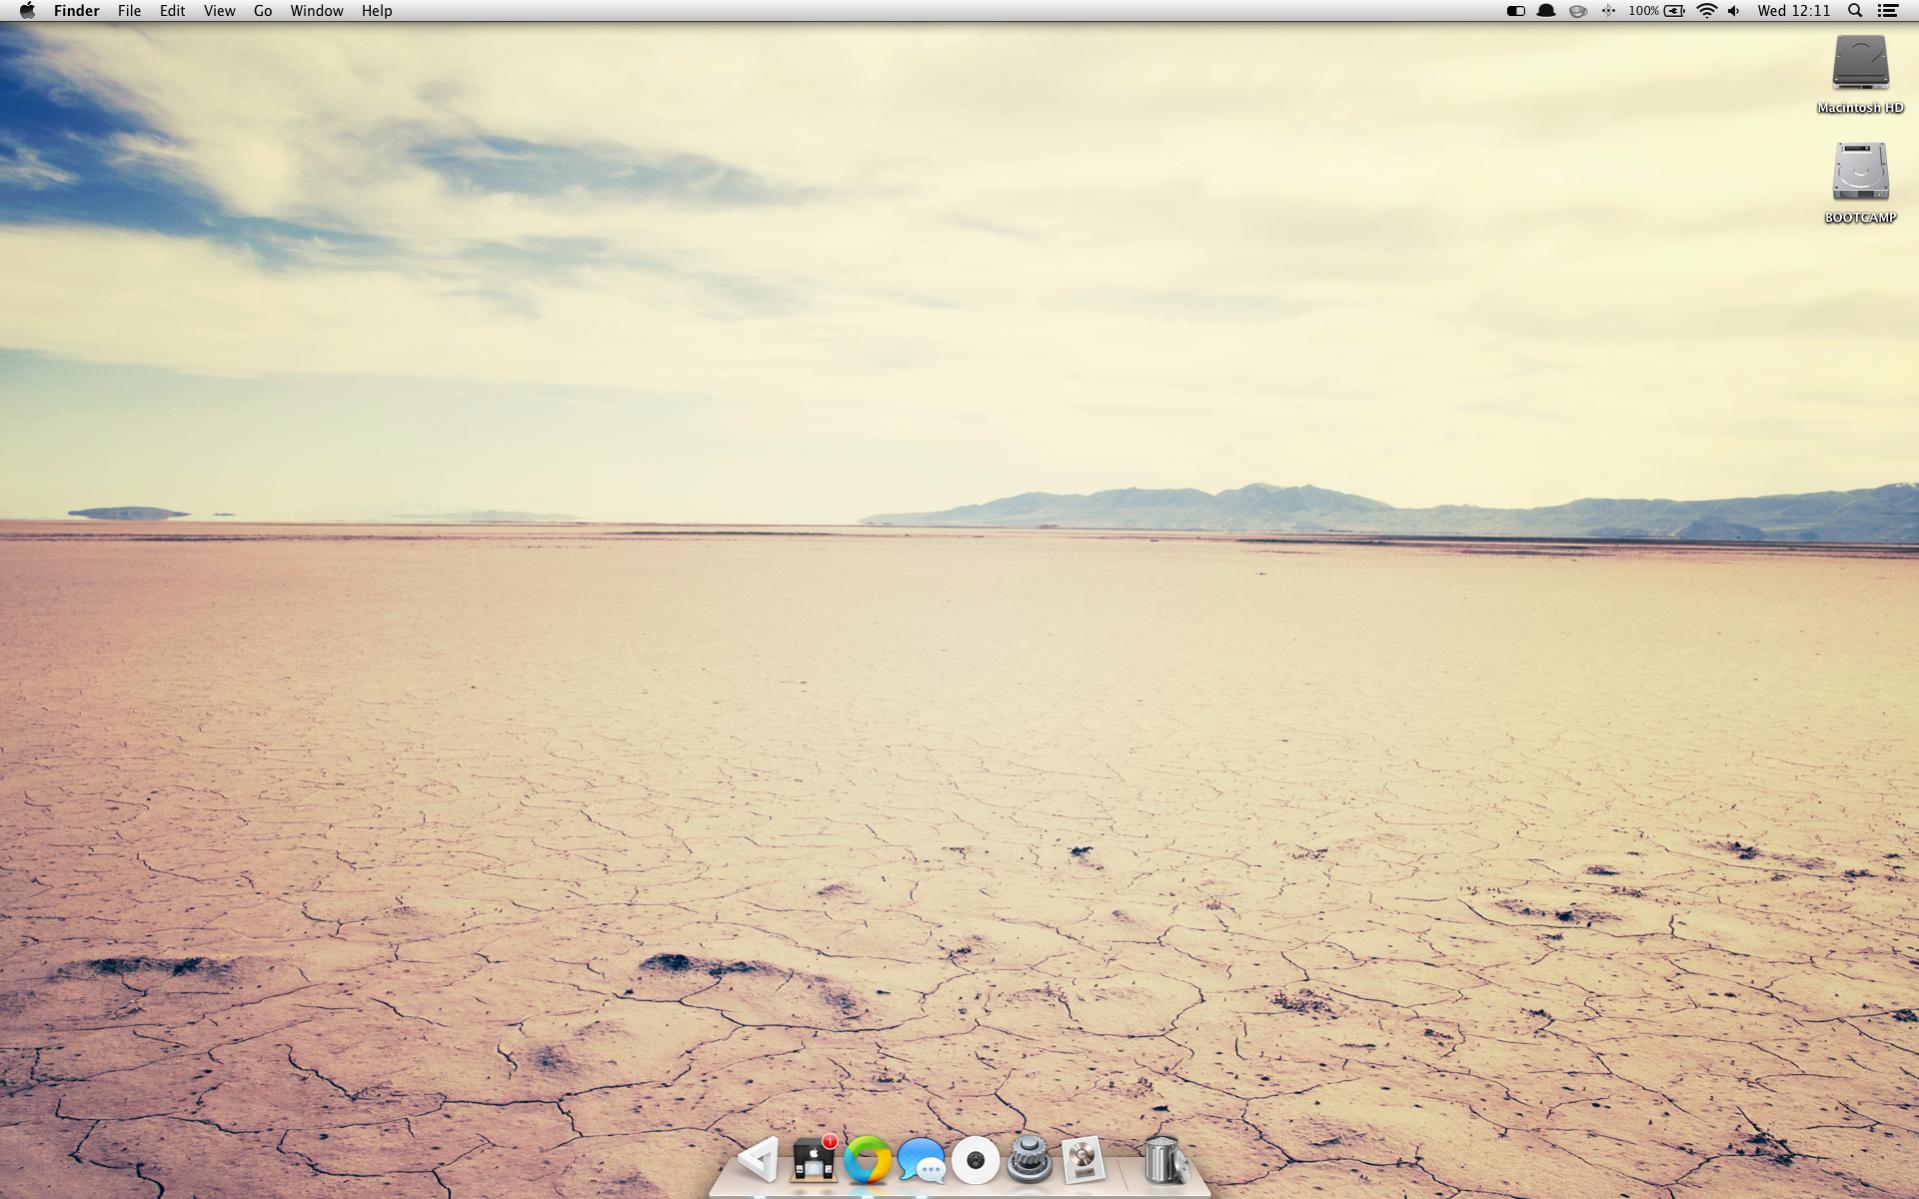Open the Edit menu
The width and height of the screenshot is (1919, 1199).
[x=172, y=11]
